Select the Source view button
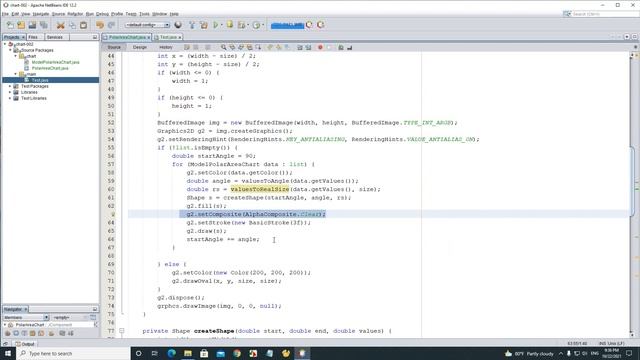This screenshot has height=360, width=640. pos(114,47)
